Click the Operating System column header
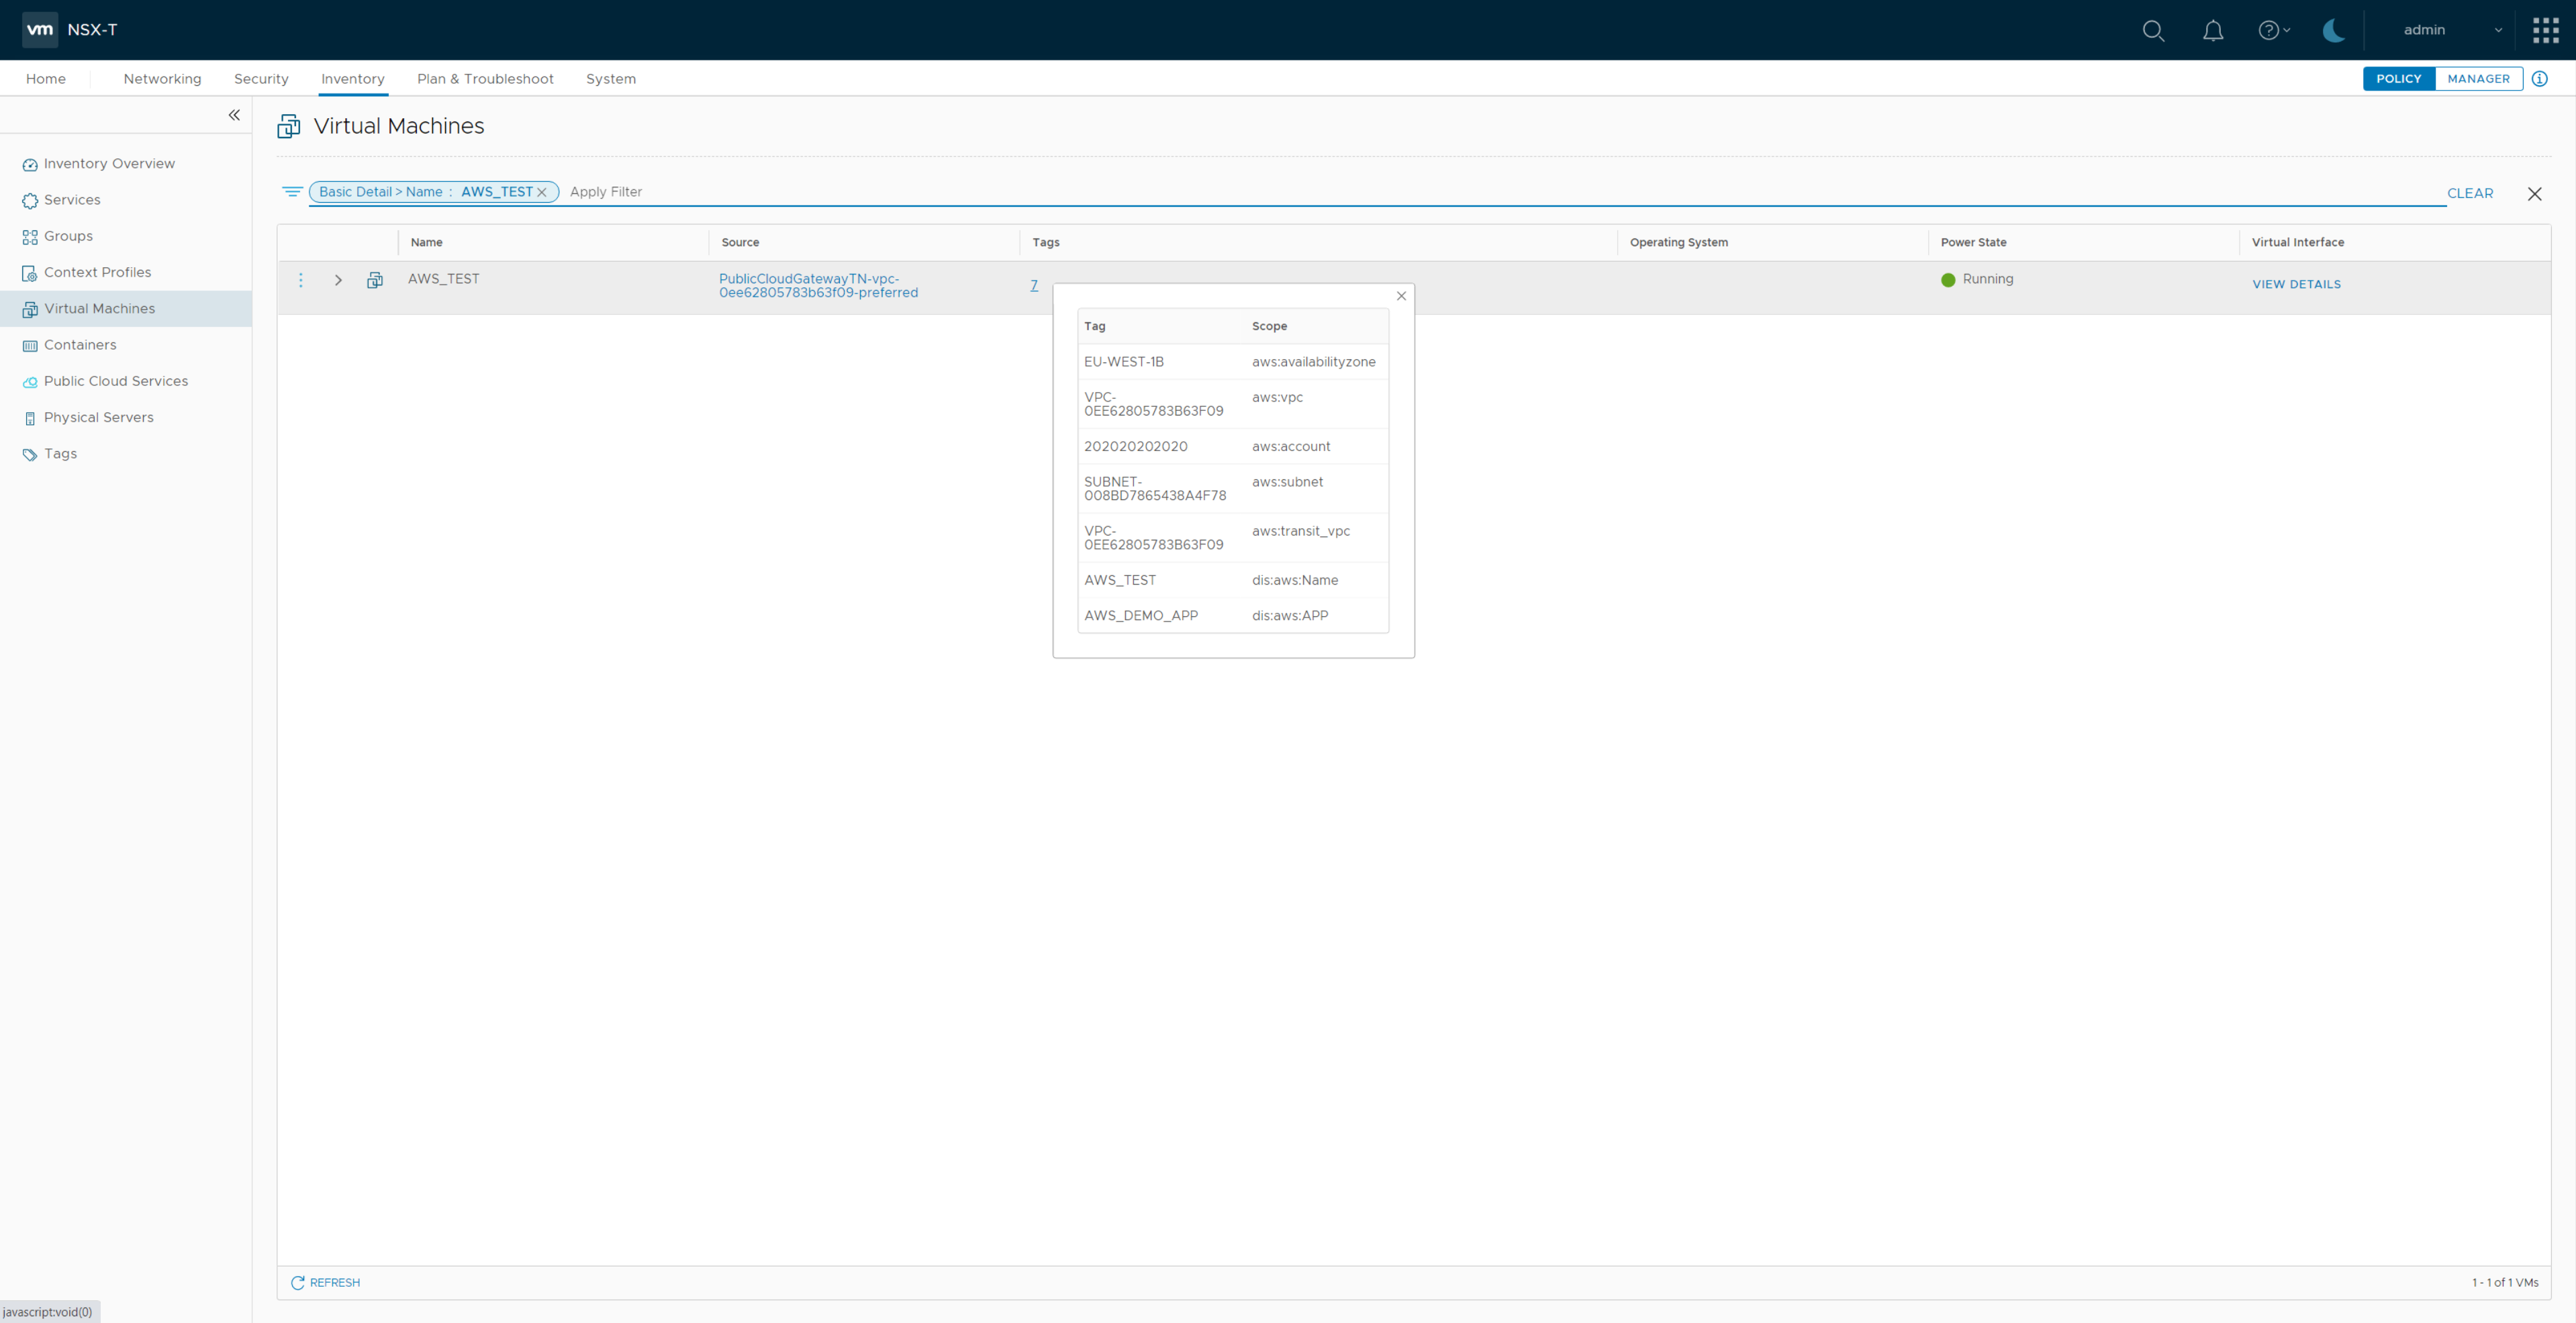 (1678, 242)
